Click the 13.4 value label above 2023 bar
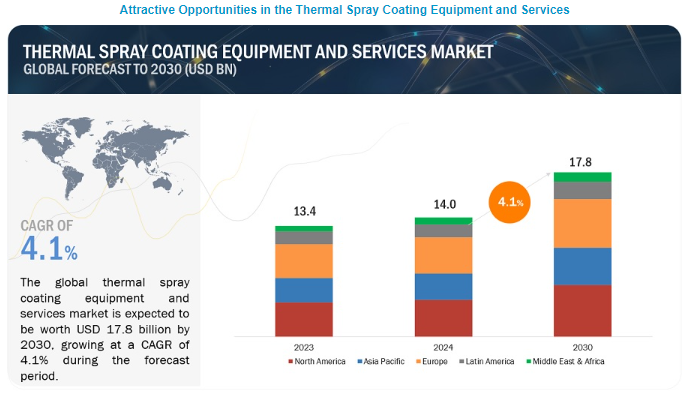This screenshot has height=394, width=686. click(304, 211)
